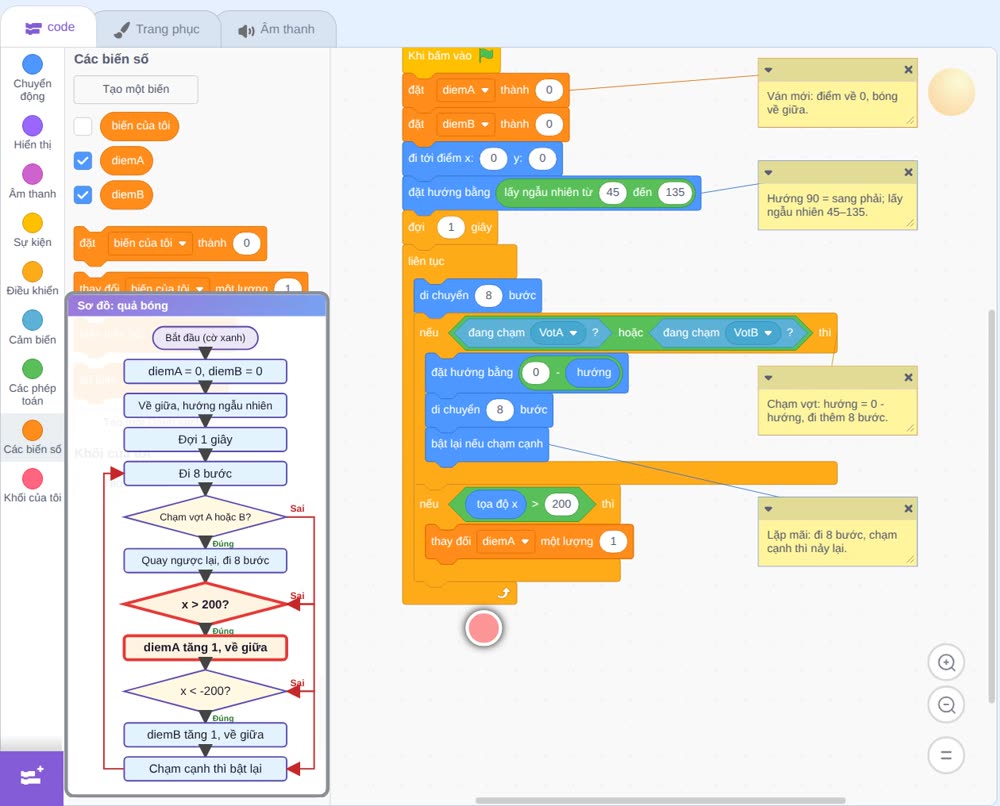Open the Các phép toán category
Image resolution: width=1000 pixels, height=806 pixels.
33,382
